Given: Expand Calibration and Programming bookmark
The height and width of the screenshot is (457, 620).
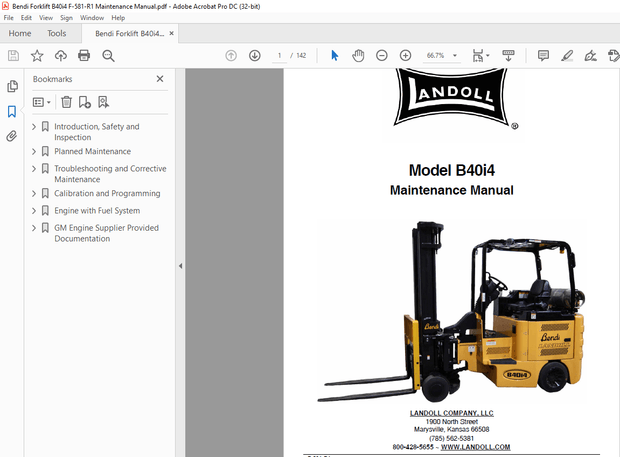Looking at the screenshot, I should 34,193.
